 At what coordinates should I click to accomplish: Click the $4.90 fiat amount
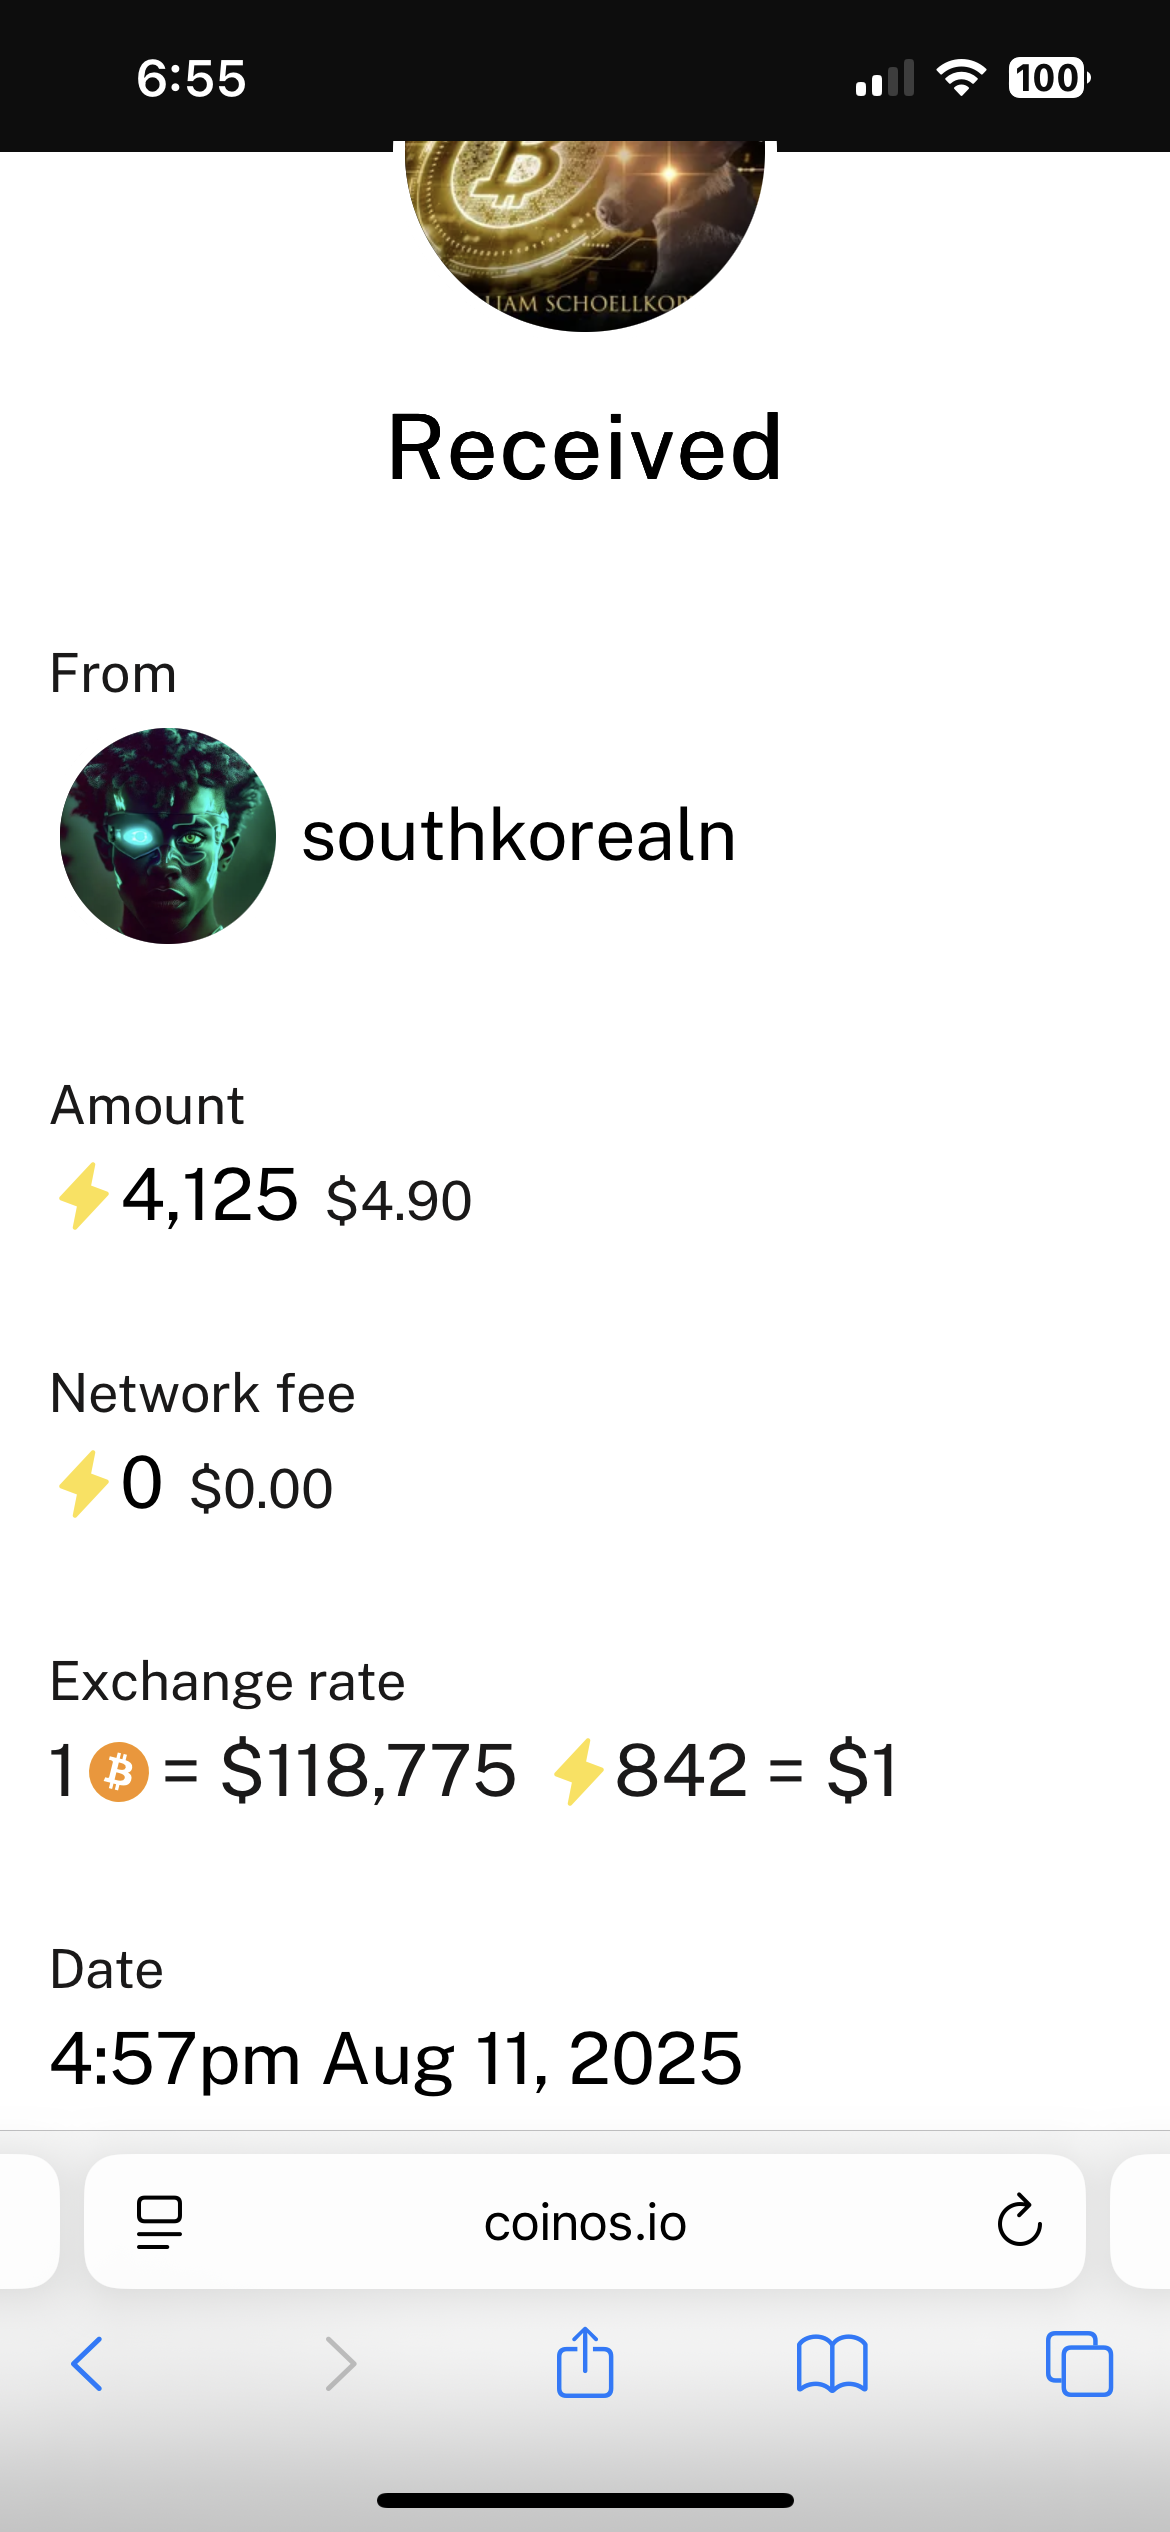tap(399, 1200)
